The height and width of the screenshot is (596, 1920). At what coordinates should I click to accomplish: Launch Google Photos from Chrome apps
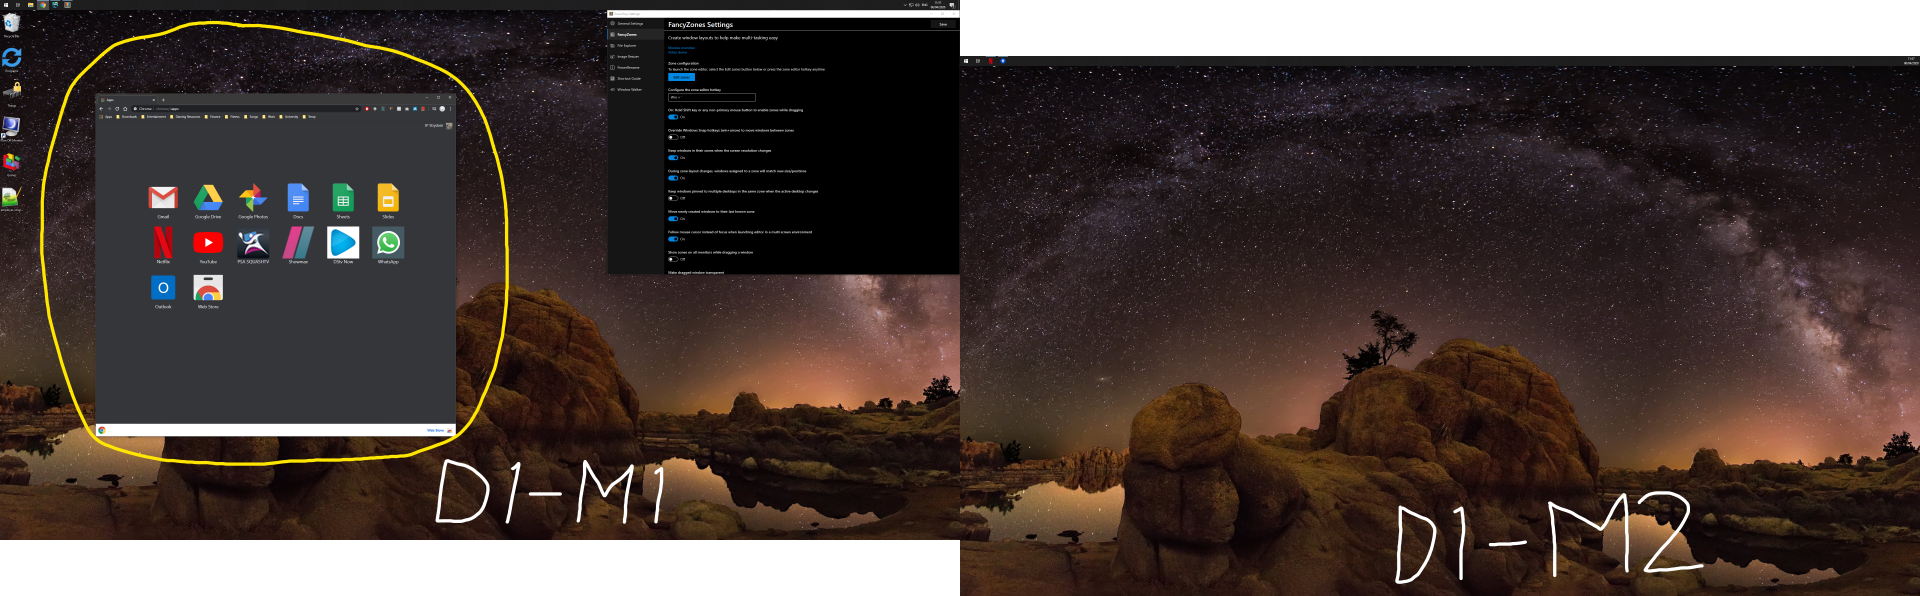tap(253, 199)
